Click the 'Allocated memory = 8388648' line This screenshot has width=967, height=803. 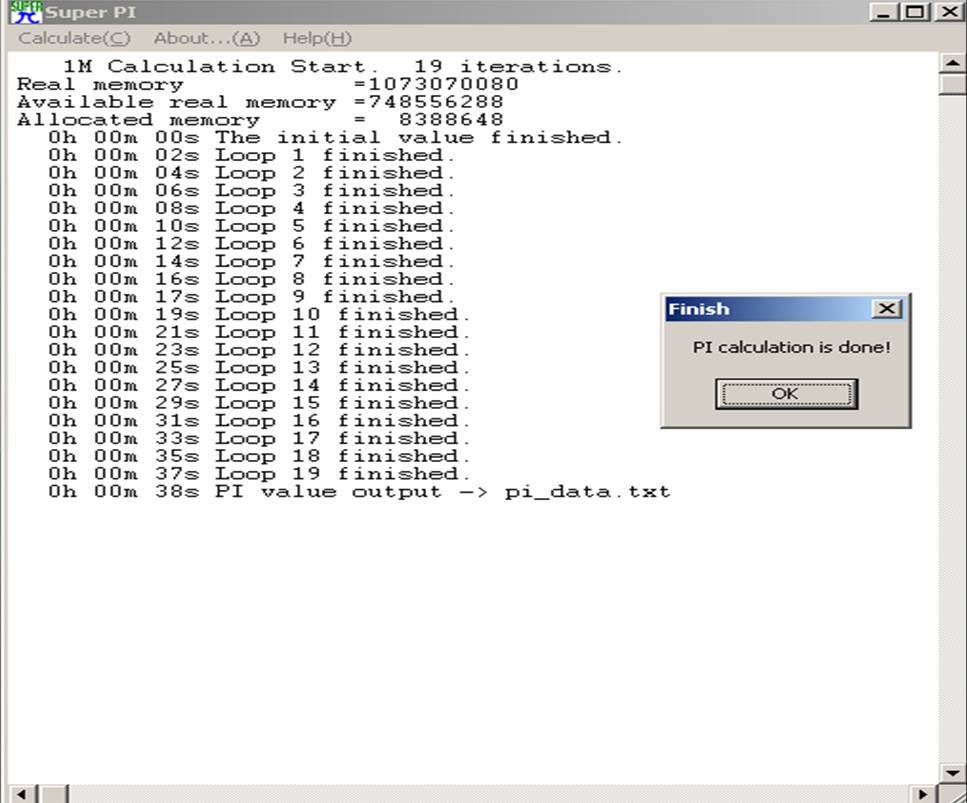pos(260,120)
